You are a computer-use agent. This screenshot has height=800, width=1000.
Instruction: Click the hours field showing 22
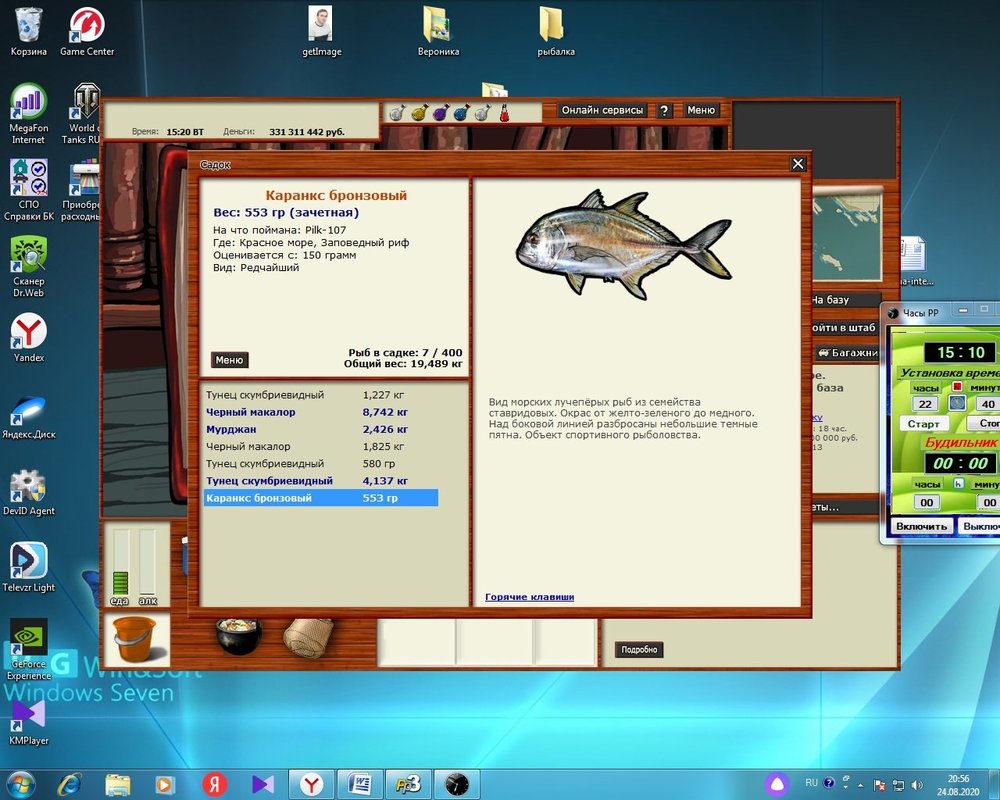tap(926, 404)
